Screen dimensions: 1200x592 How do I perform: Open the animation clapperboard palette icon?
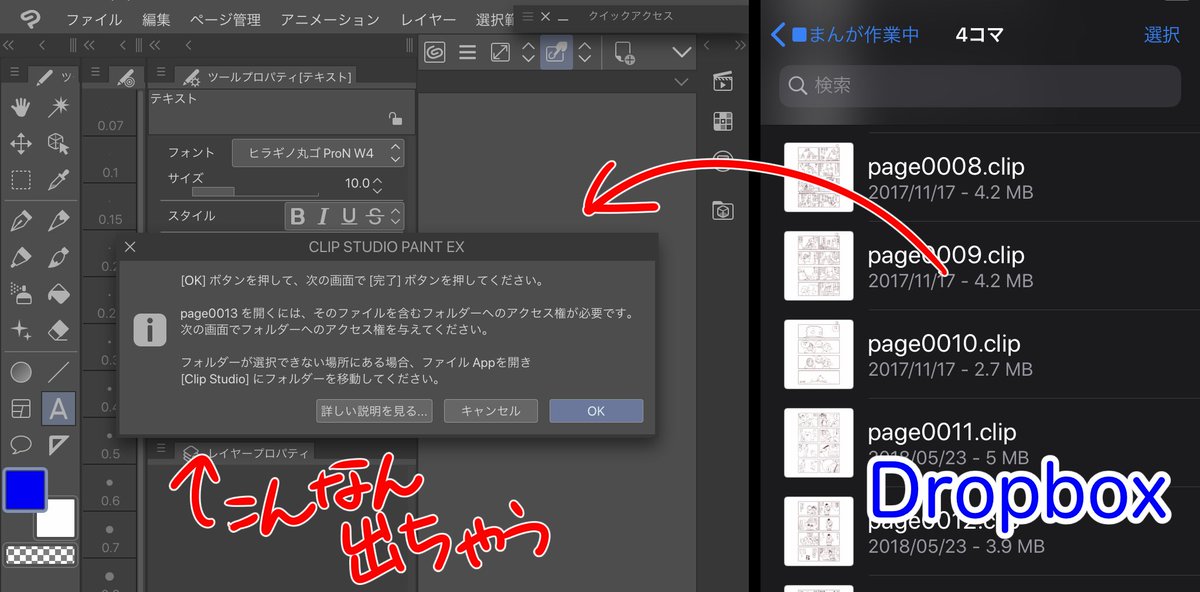point(722,82)
